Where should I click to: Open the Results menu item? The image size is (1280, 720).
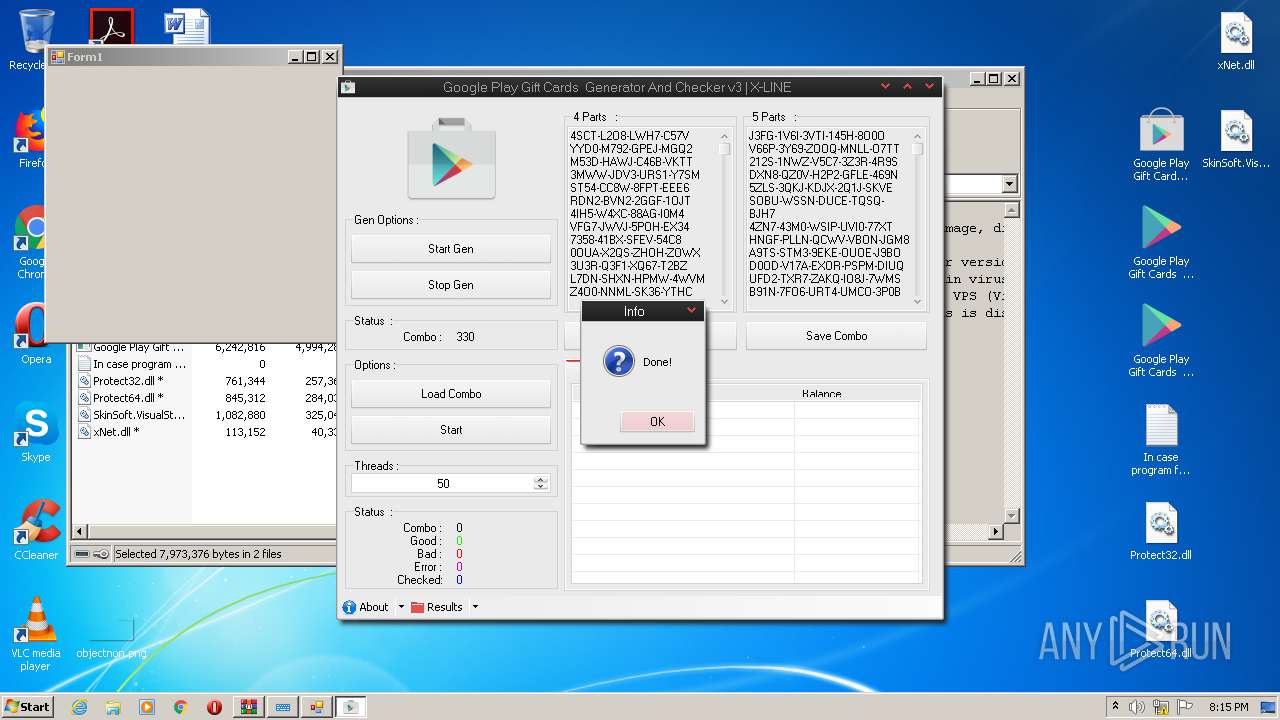pyautogui.click(x=437, y=607)
